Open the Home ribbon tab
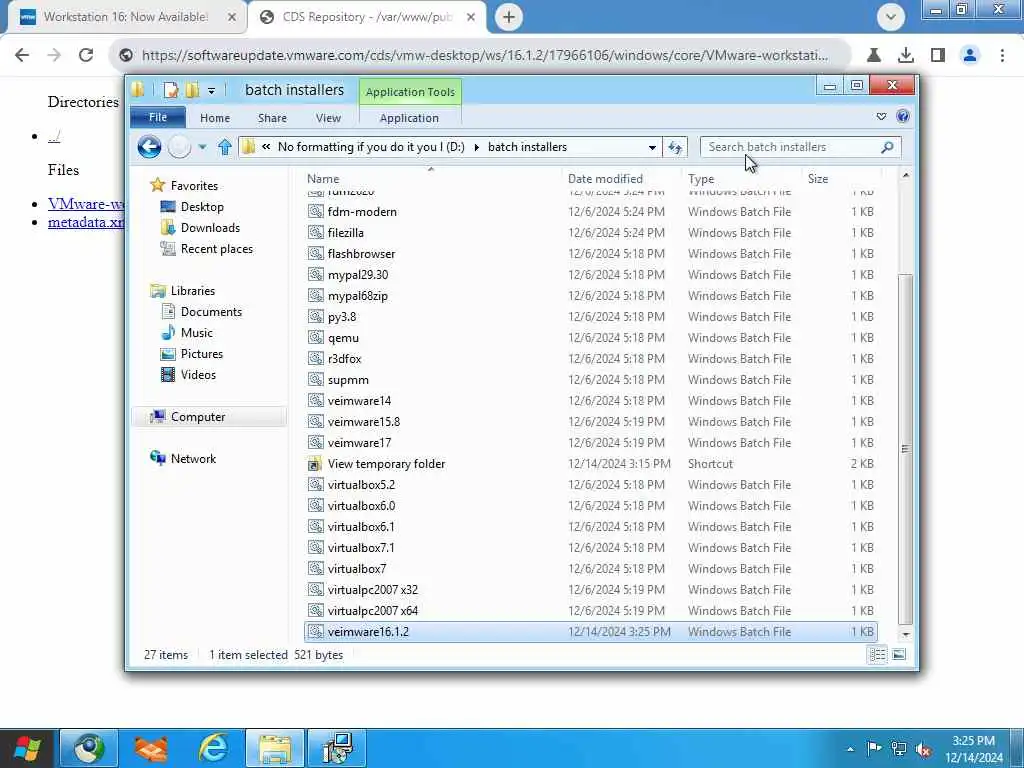Screen dimensions: 1024x768 [x=215, y=118]
